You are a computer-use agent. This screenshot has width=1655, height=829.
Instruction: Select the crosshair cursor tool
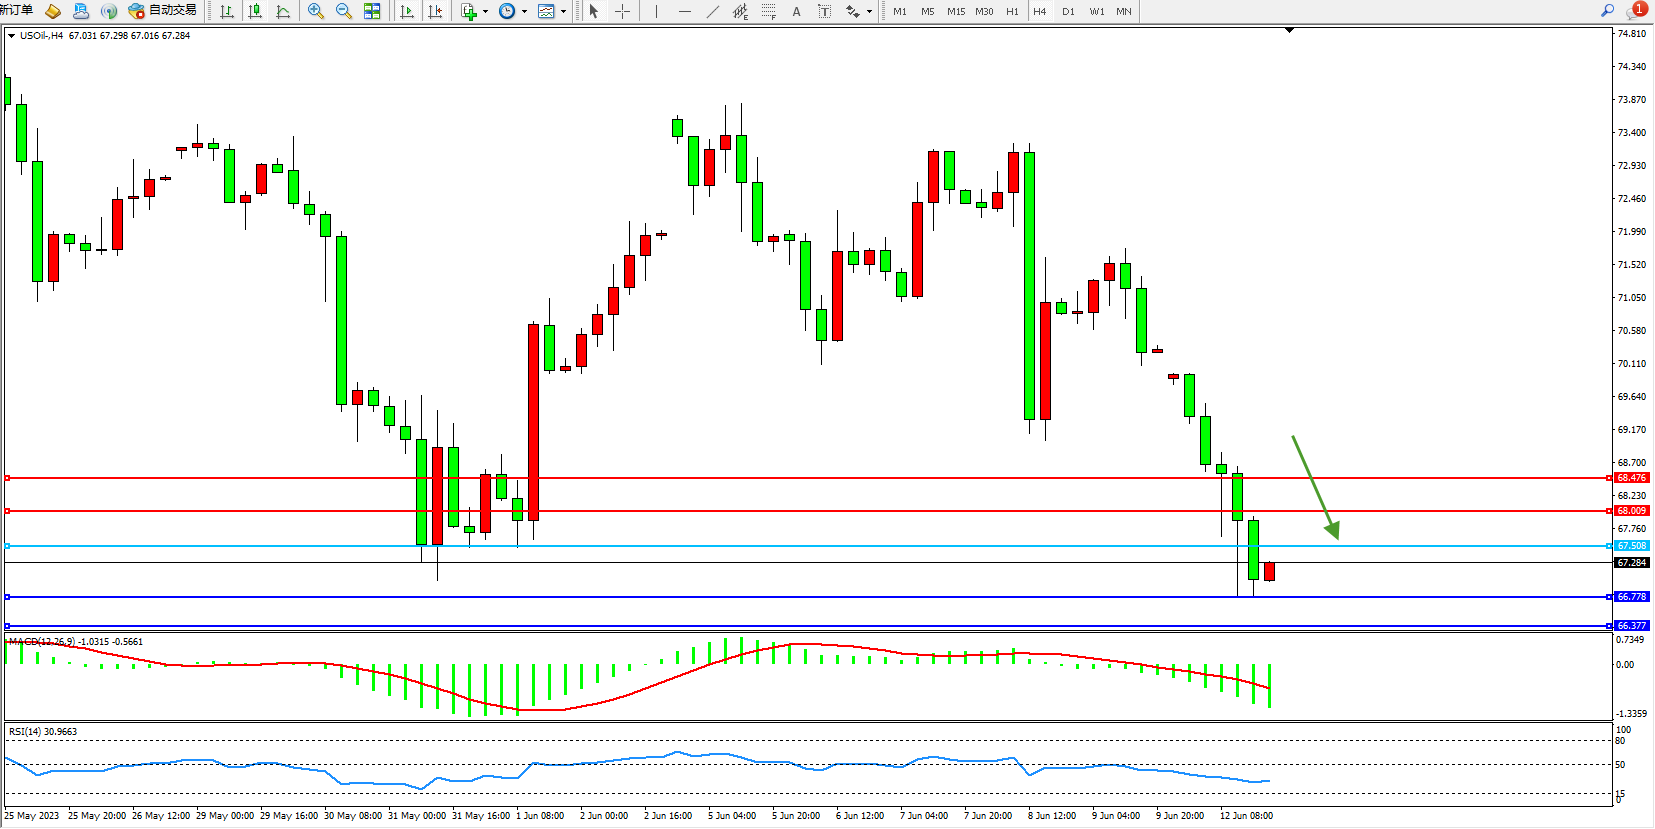[622, 11]
